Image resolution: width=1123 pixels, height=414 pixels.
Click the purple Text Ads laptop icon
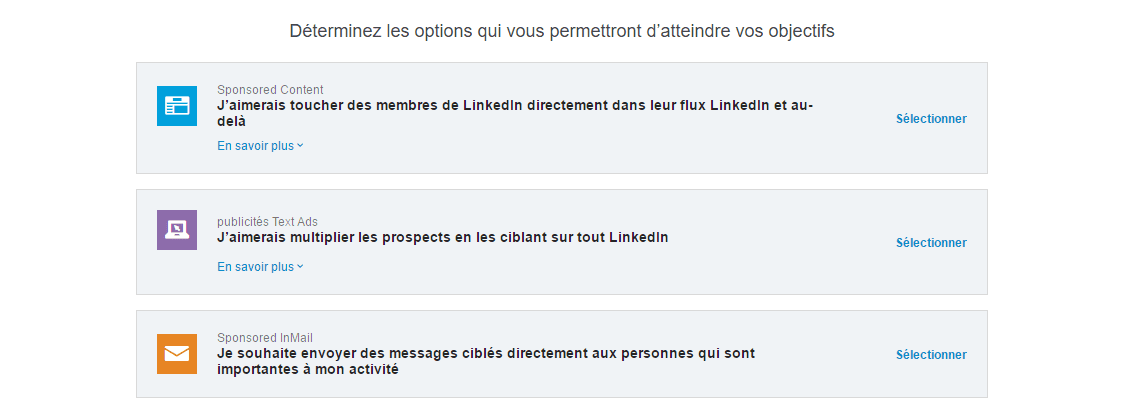[x=177, y=230]
